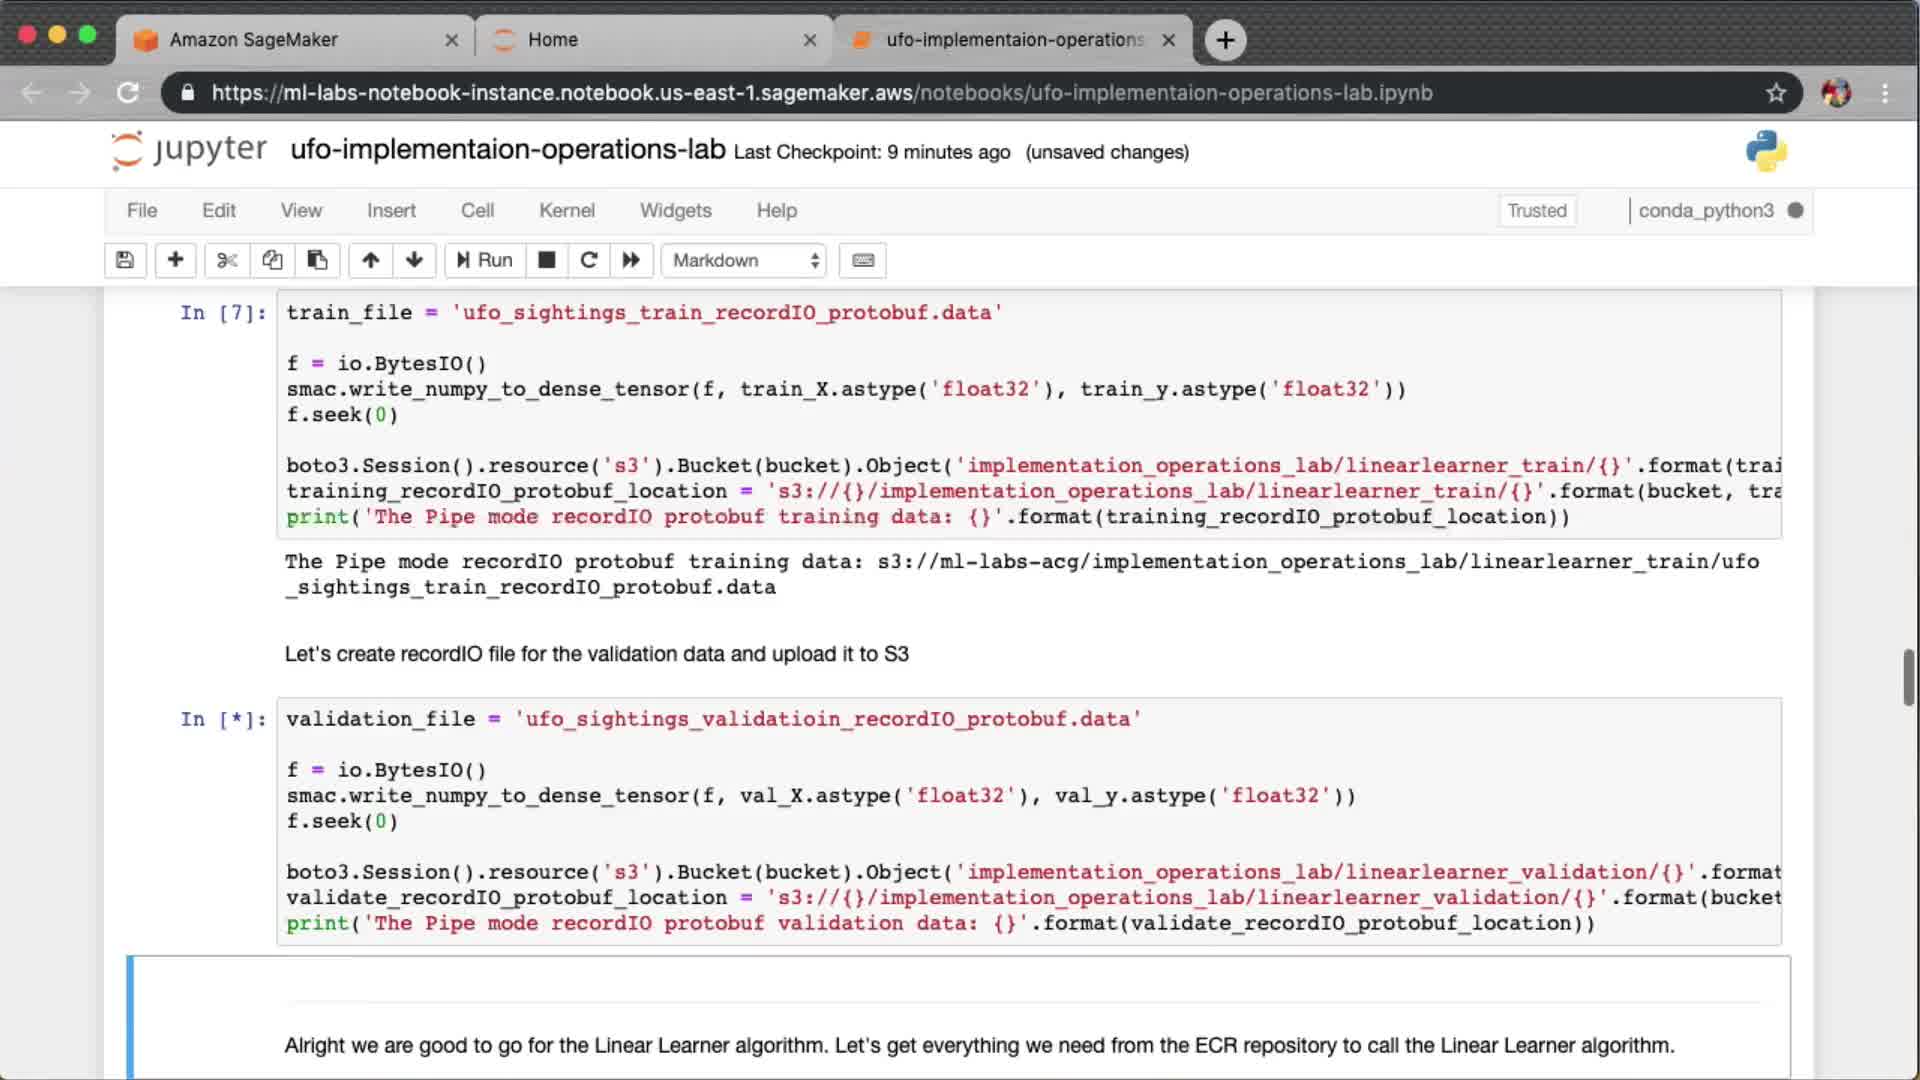Open the Cell menu

[x=477, y=210]
